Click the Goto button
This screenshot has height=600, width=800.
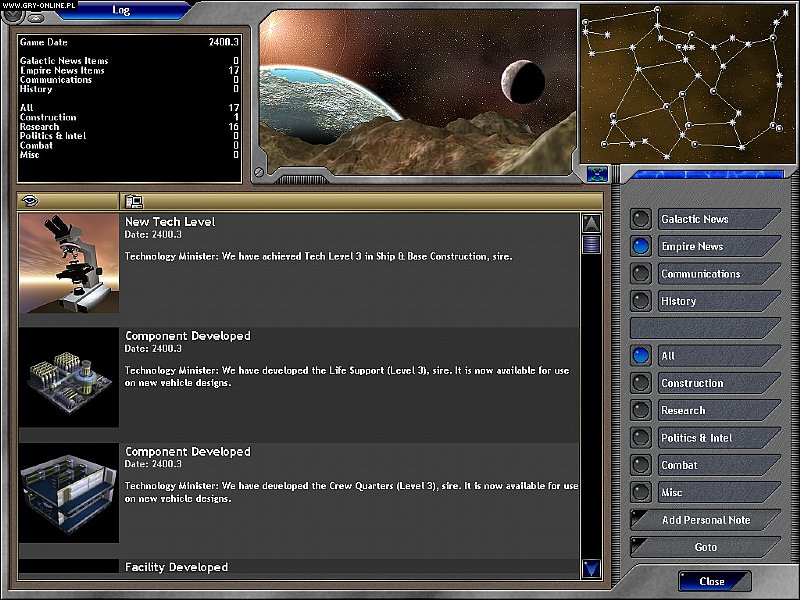706,547
